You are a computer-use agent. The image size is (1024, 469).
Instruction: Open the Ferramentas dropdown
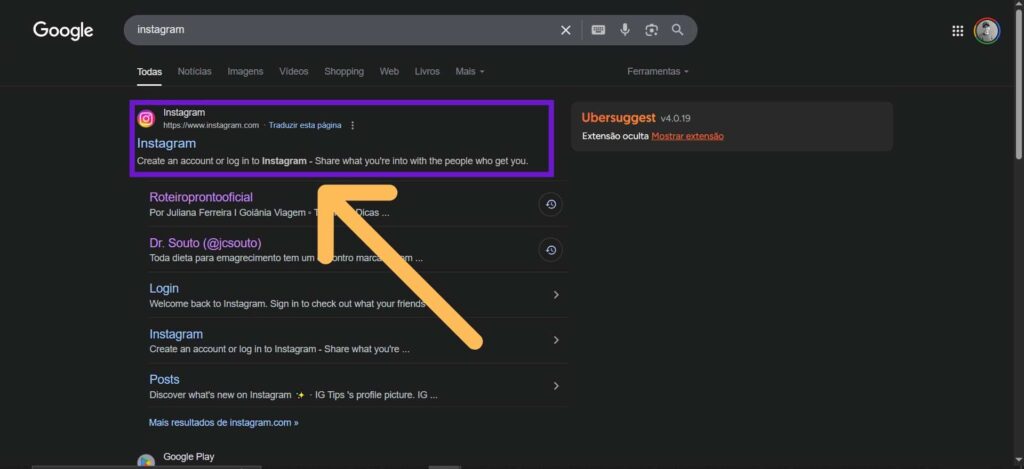click(658, 71)
